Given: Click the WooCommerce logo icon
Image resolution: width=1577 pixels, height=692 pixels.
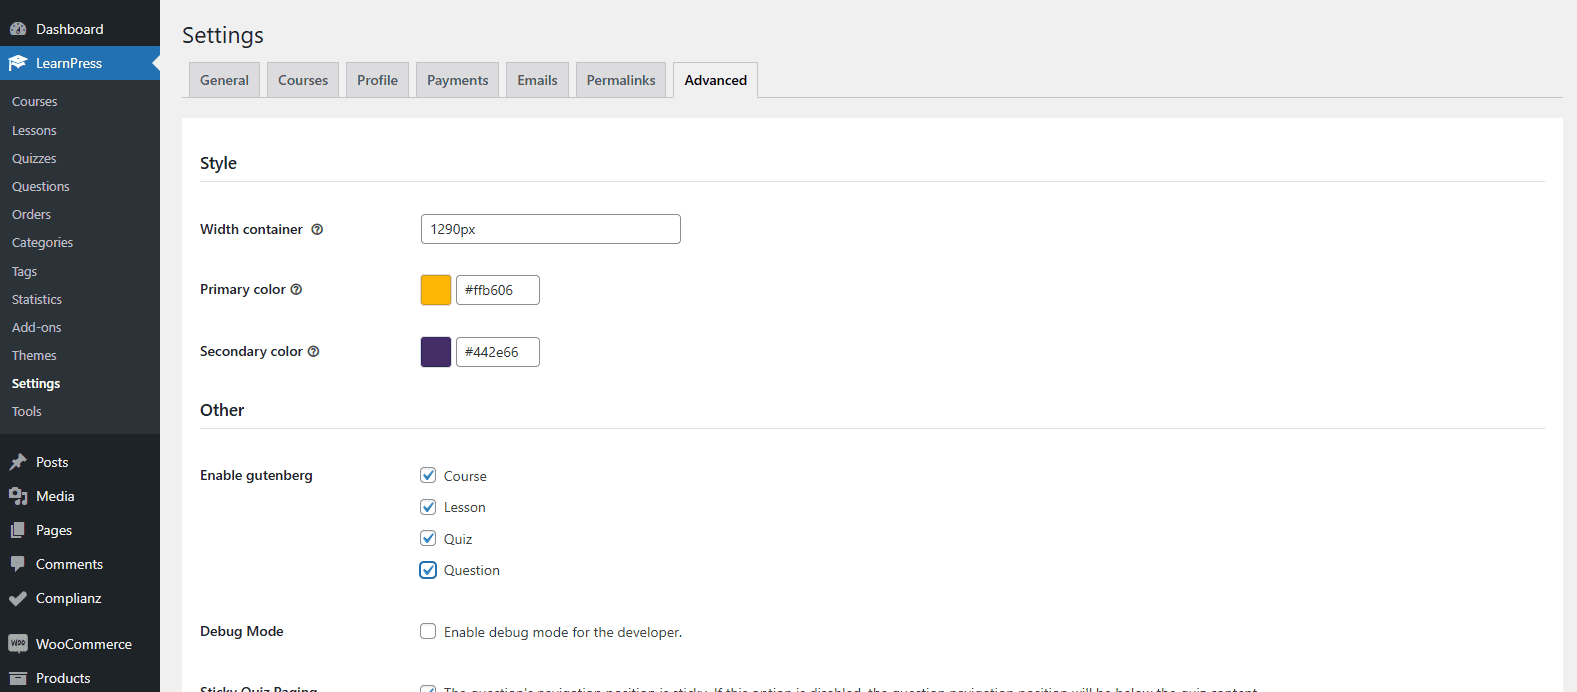Looking at the screenshot, I should point(18,644).
